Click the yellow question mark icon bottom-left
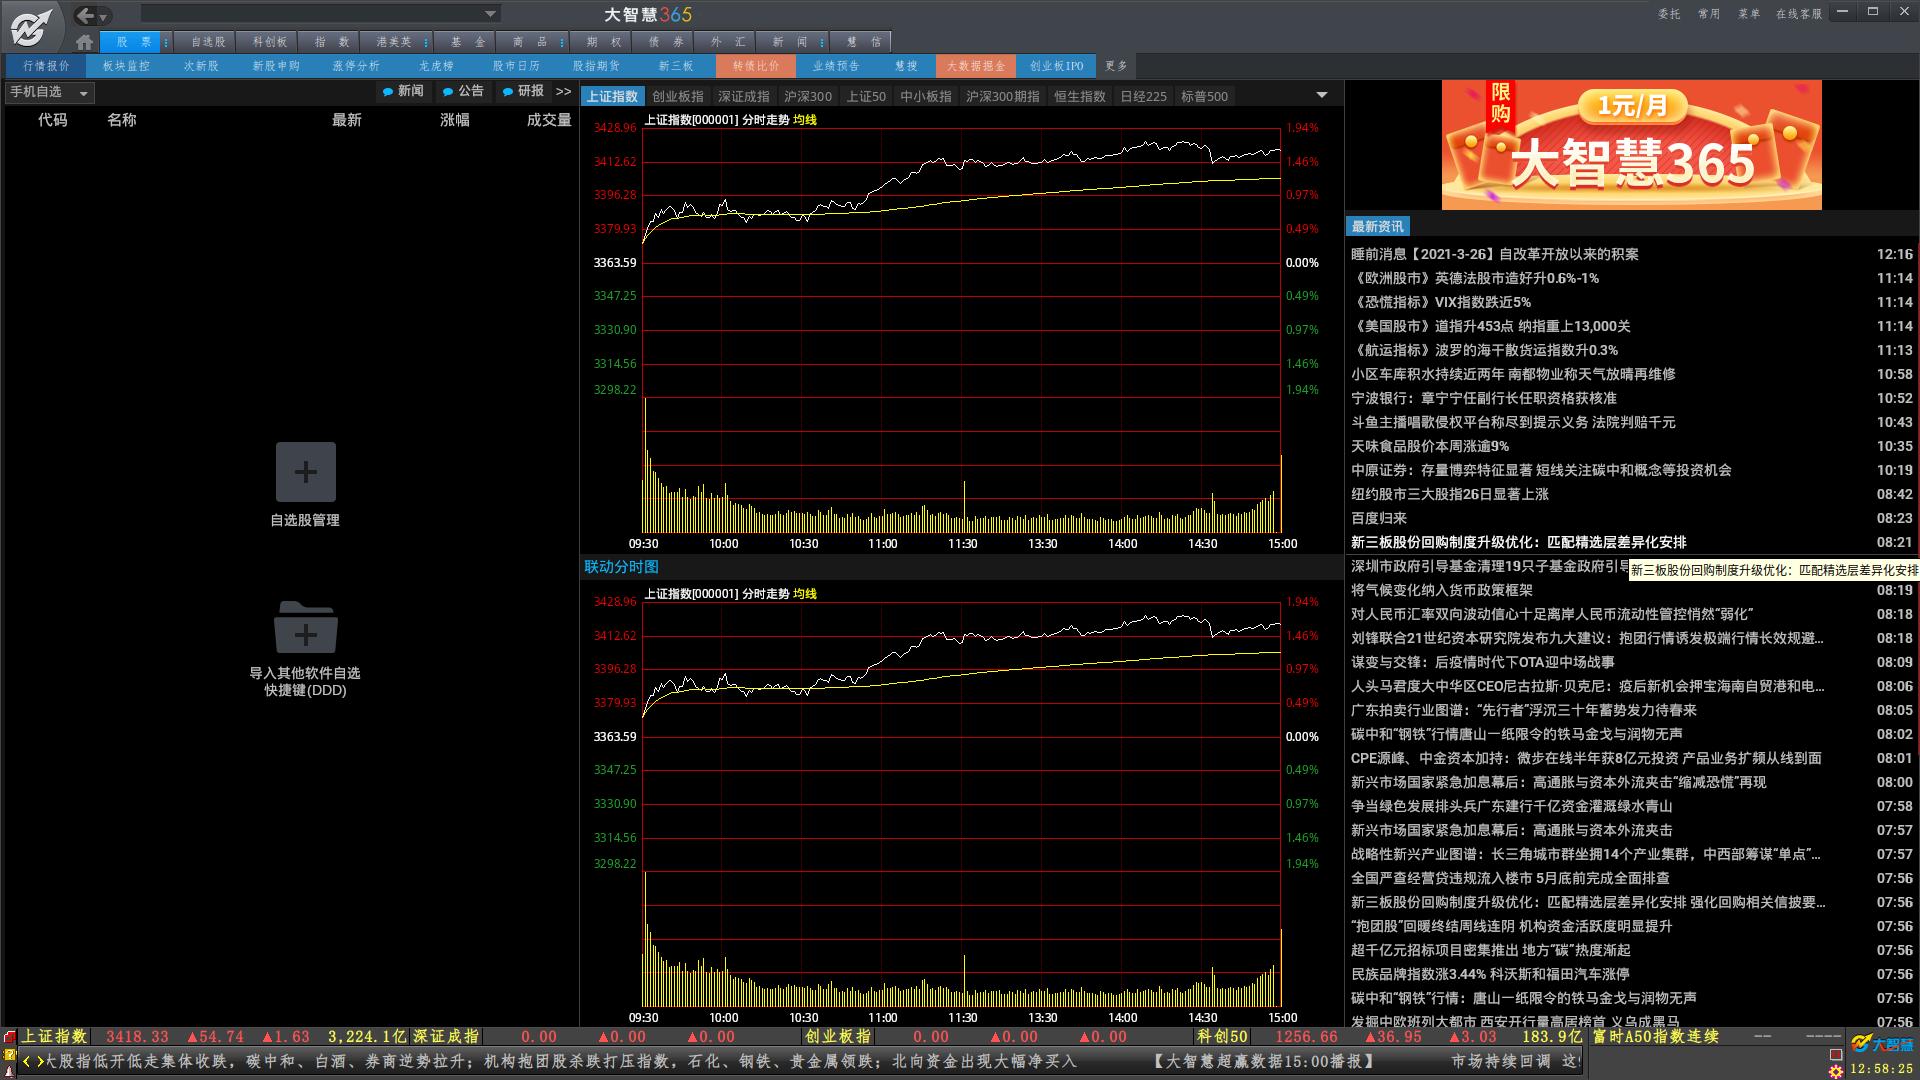The width and height of the screenshot is (1920, 1080). (x=10, y=1054)
